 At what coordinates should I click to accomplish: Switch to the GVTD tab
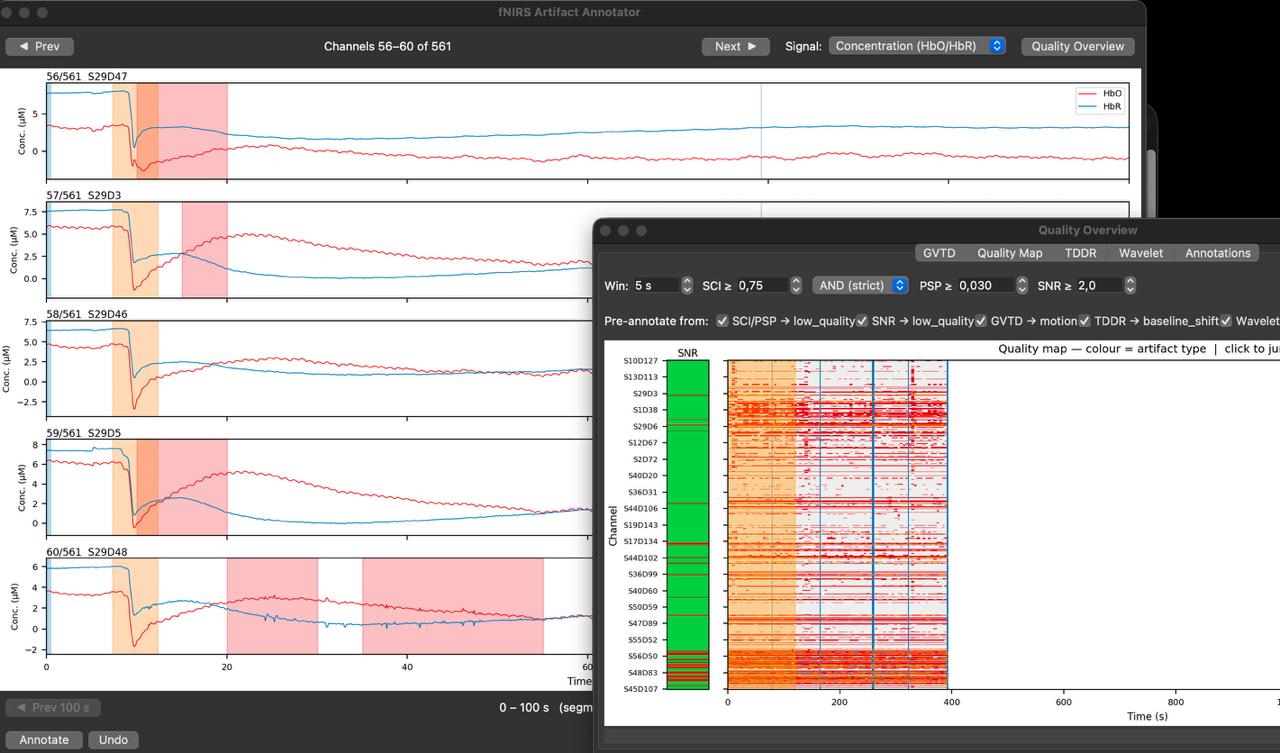click(939, 253)
